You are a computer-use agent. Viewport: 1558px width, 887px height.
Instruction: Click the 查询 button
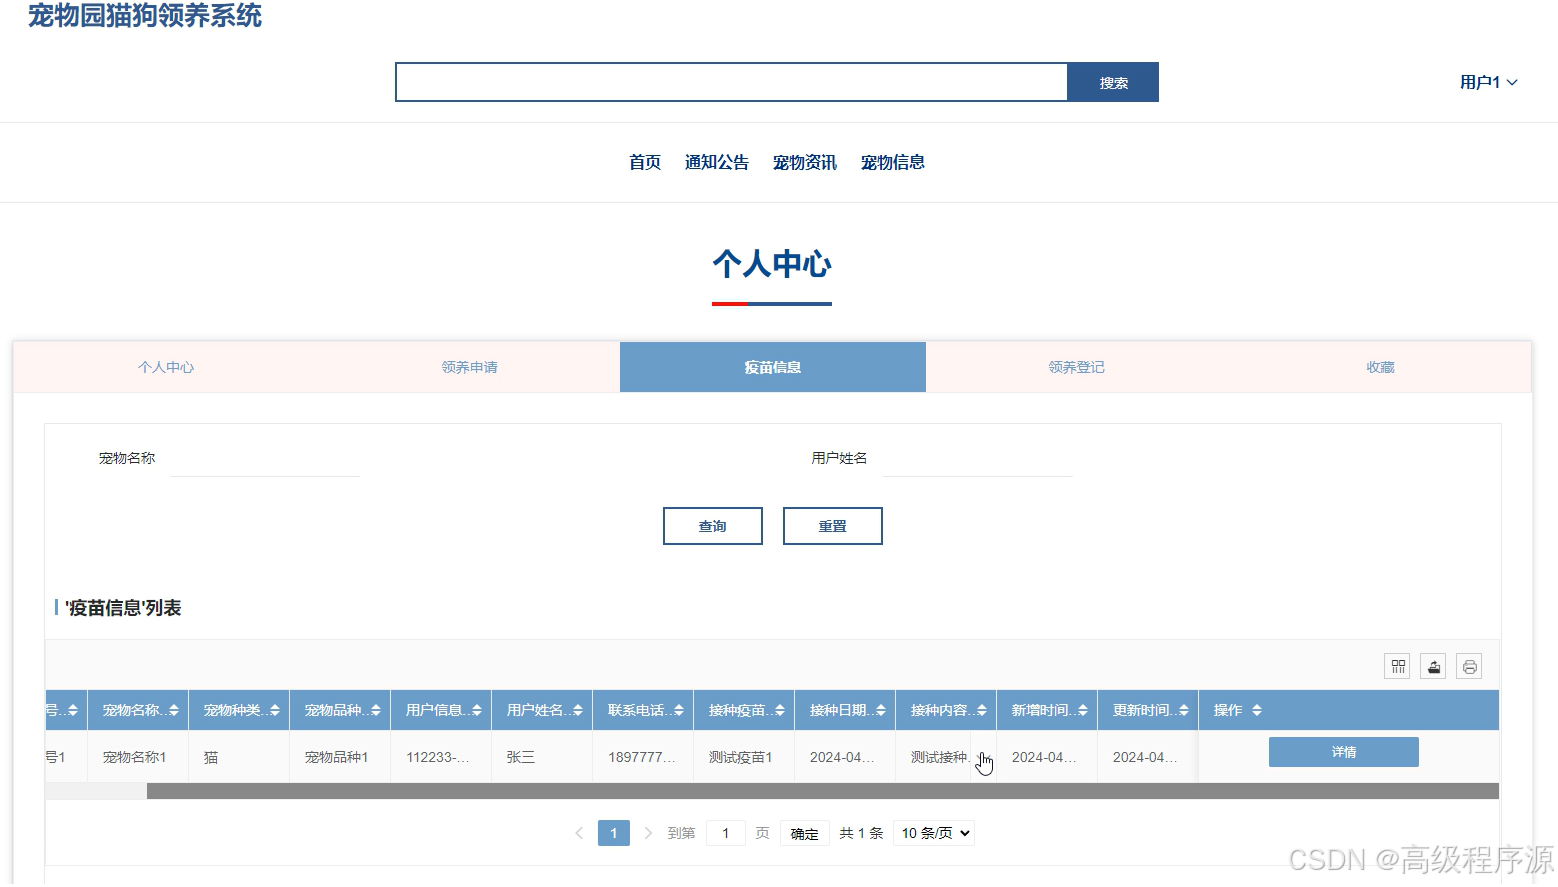tap(713, 526)
